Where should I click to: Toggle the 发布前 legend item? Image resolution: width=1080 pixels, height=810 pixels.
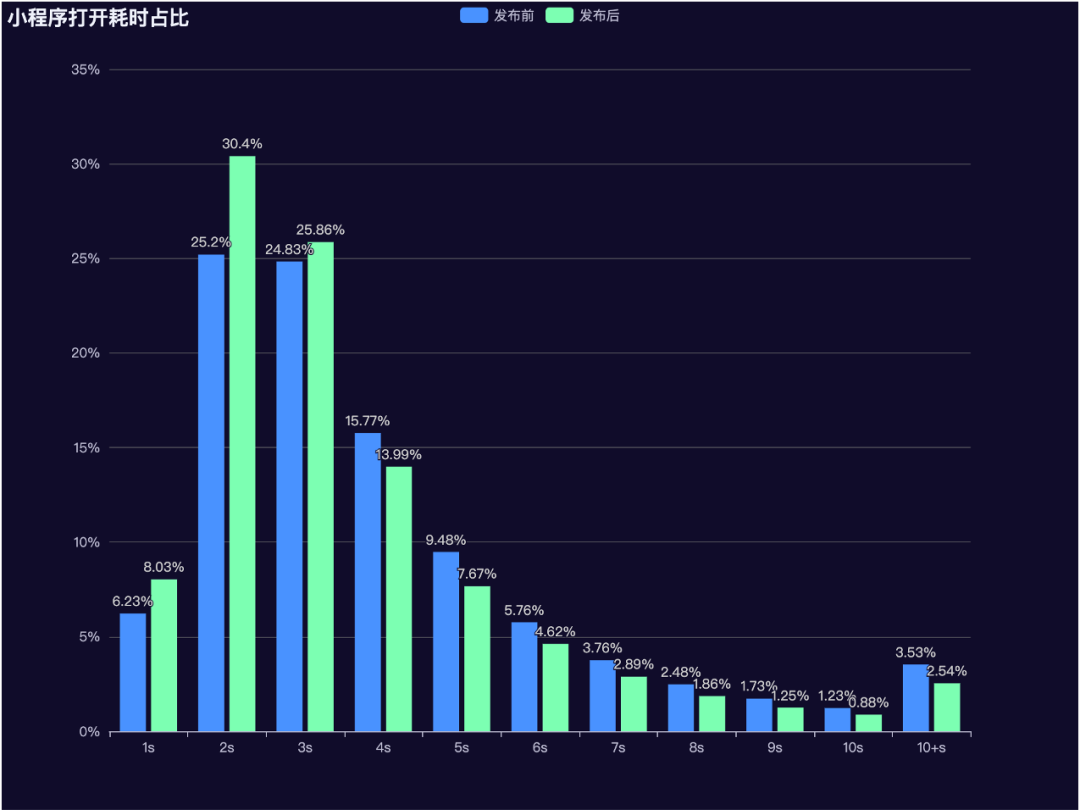click(497, 15)
